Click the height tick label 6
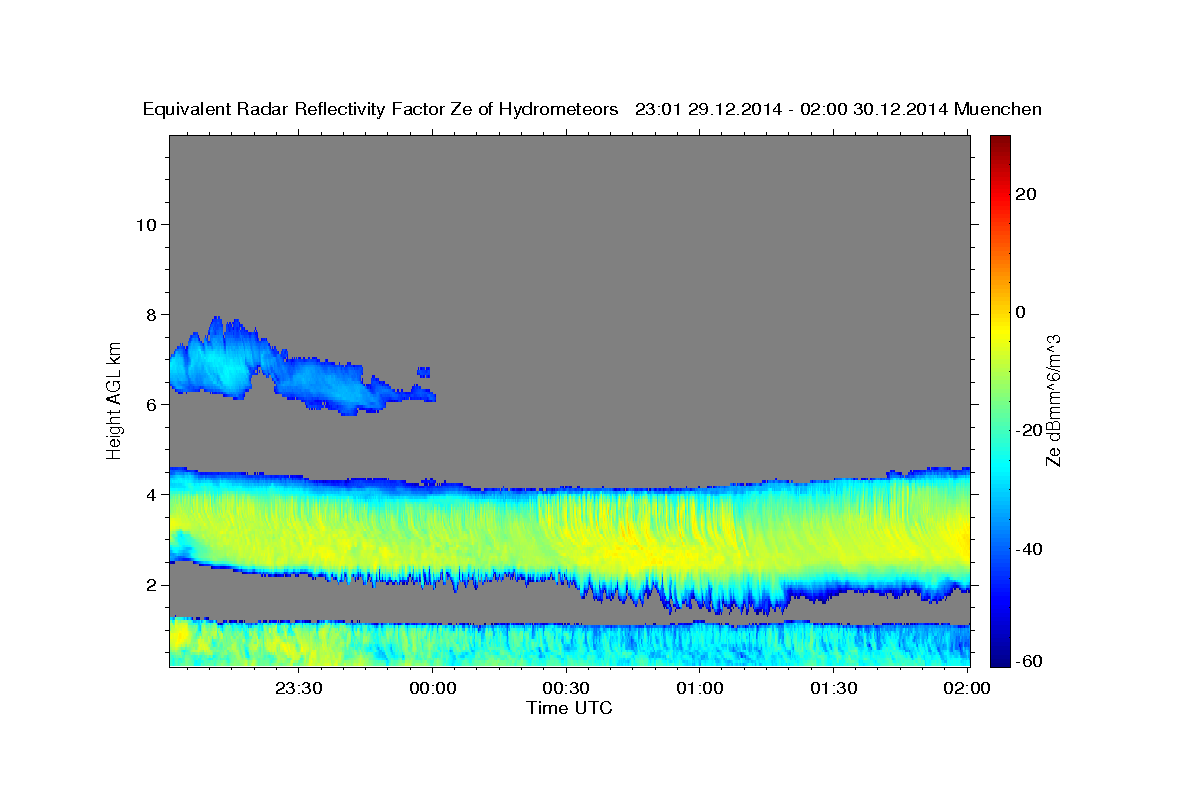 [150, 404]
